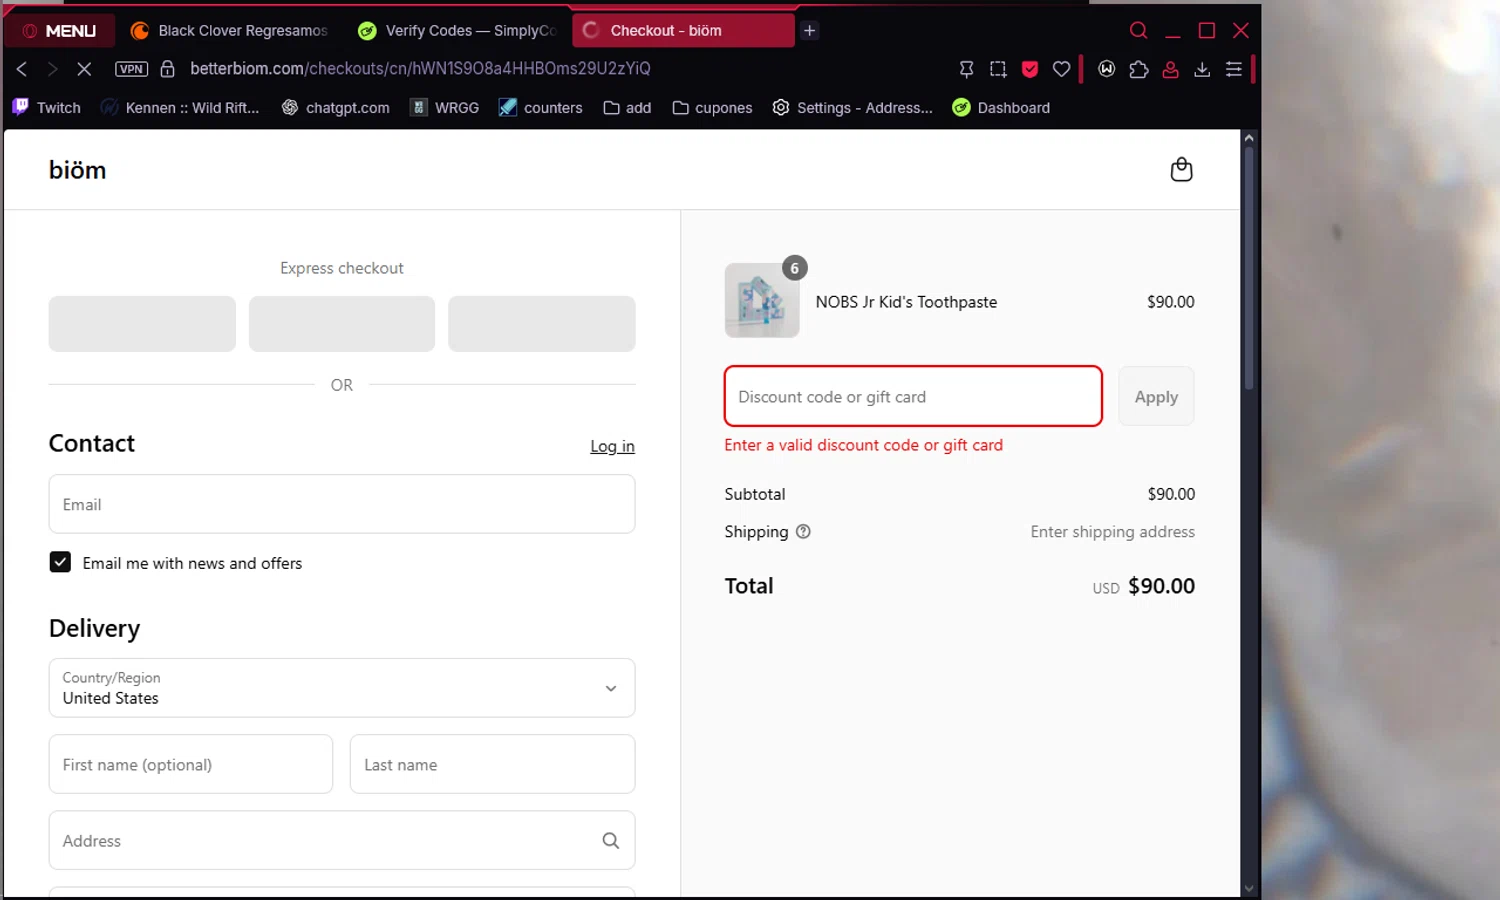The height and width of the screenshot is (900, 1500).
Task: Stop loading the page
Action: coord(84,69)
